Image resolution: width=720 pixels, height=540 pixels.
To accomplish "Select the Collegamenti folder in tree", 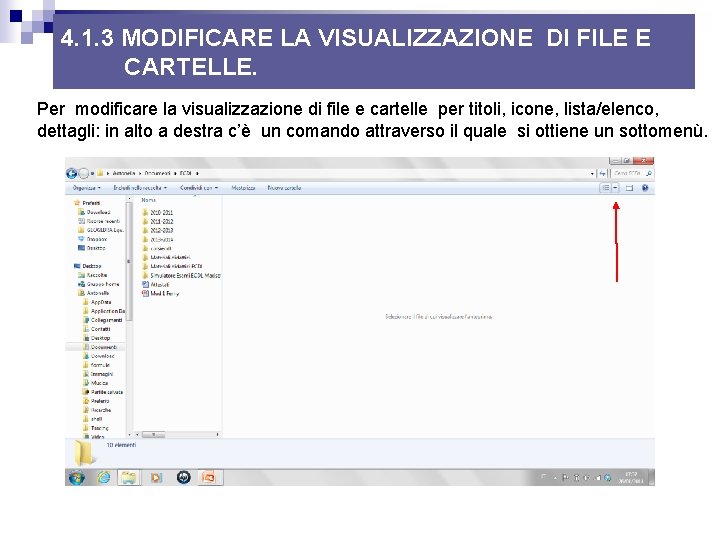I will pos(103,320).
